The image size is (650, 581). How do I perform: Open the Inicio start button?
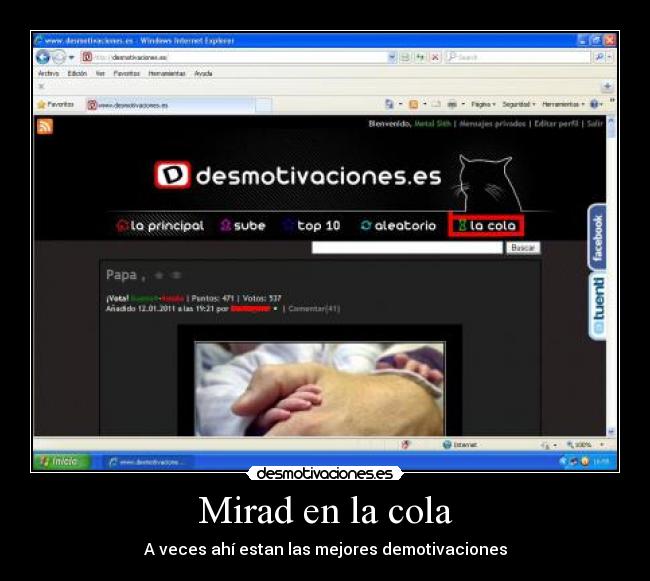61,461
